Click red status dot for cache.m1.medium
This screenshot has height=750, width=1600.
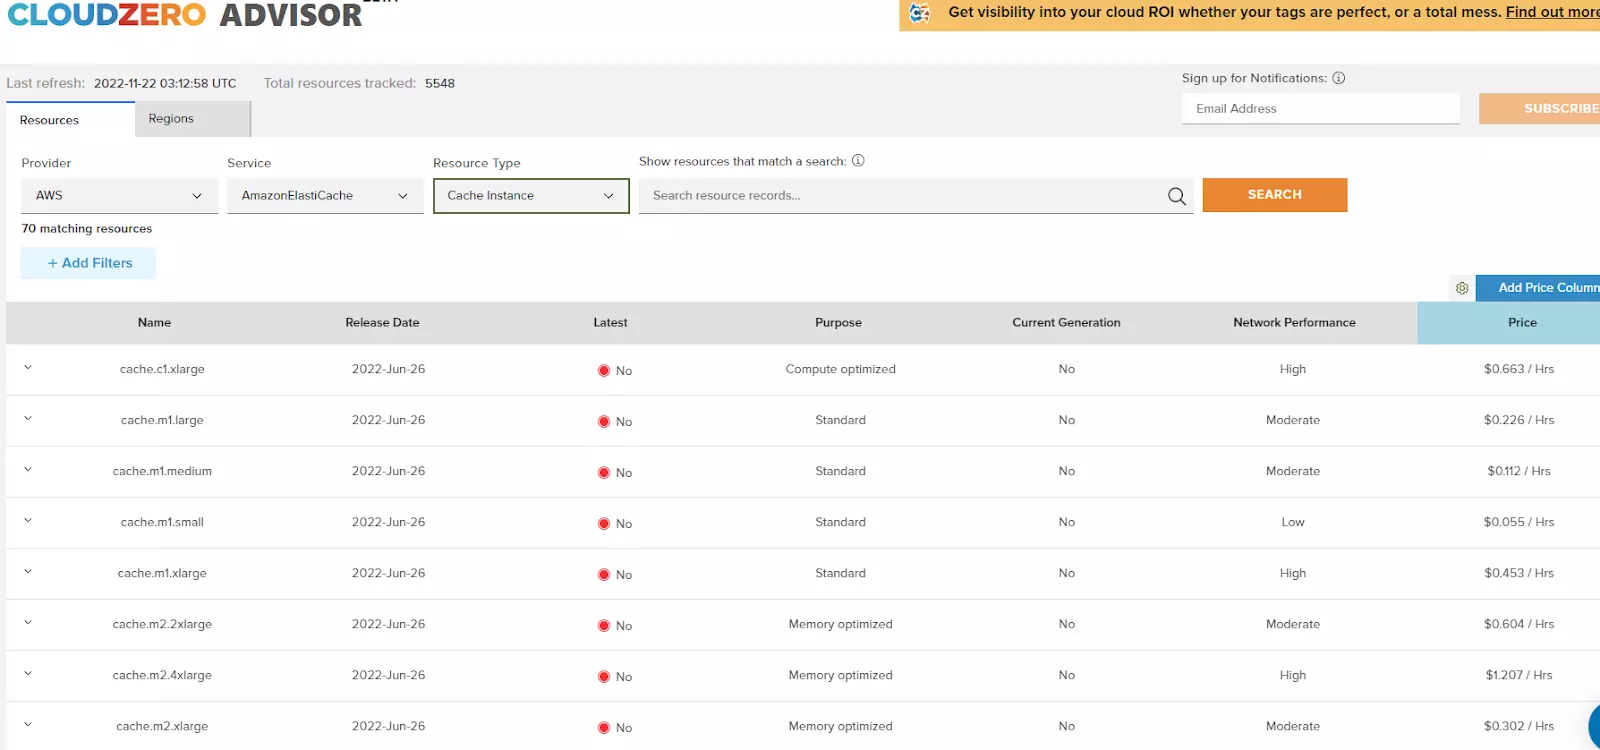tap(604, 473)
